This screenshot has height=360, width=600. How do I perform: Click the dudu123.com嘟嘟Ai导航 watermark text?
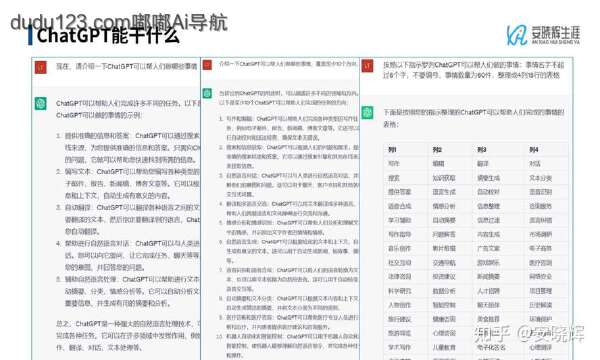pyautogui.click(x=119, y=22)
